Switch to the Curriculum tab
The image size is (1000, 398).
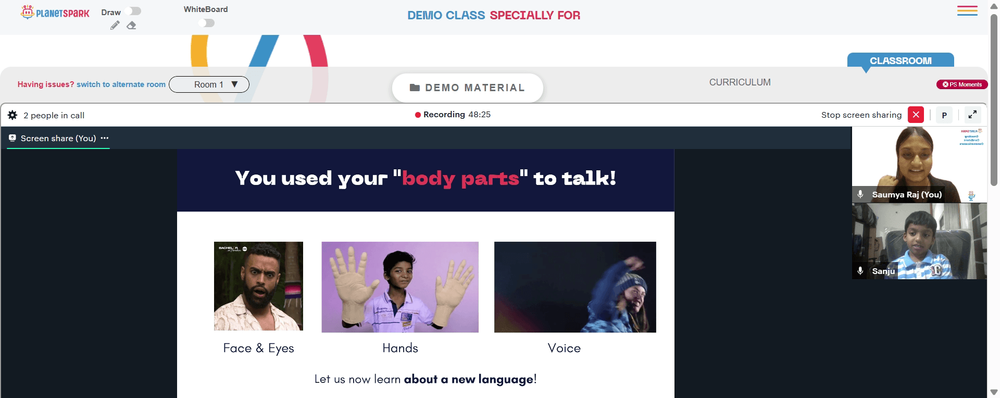740,82
